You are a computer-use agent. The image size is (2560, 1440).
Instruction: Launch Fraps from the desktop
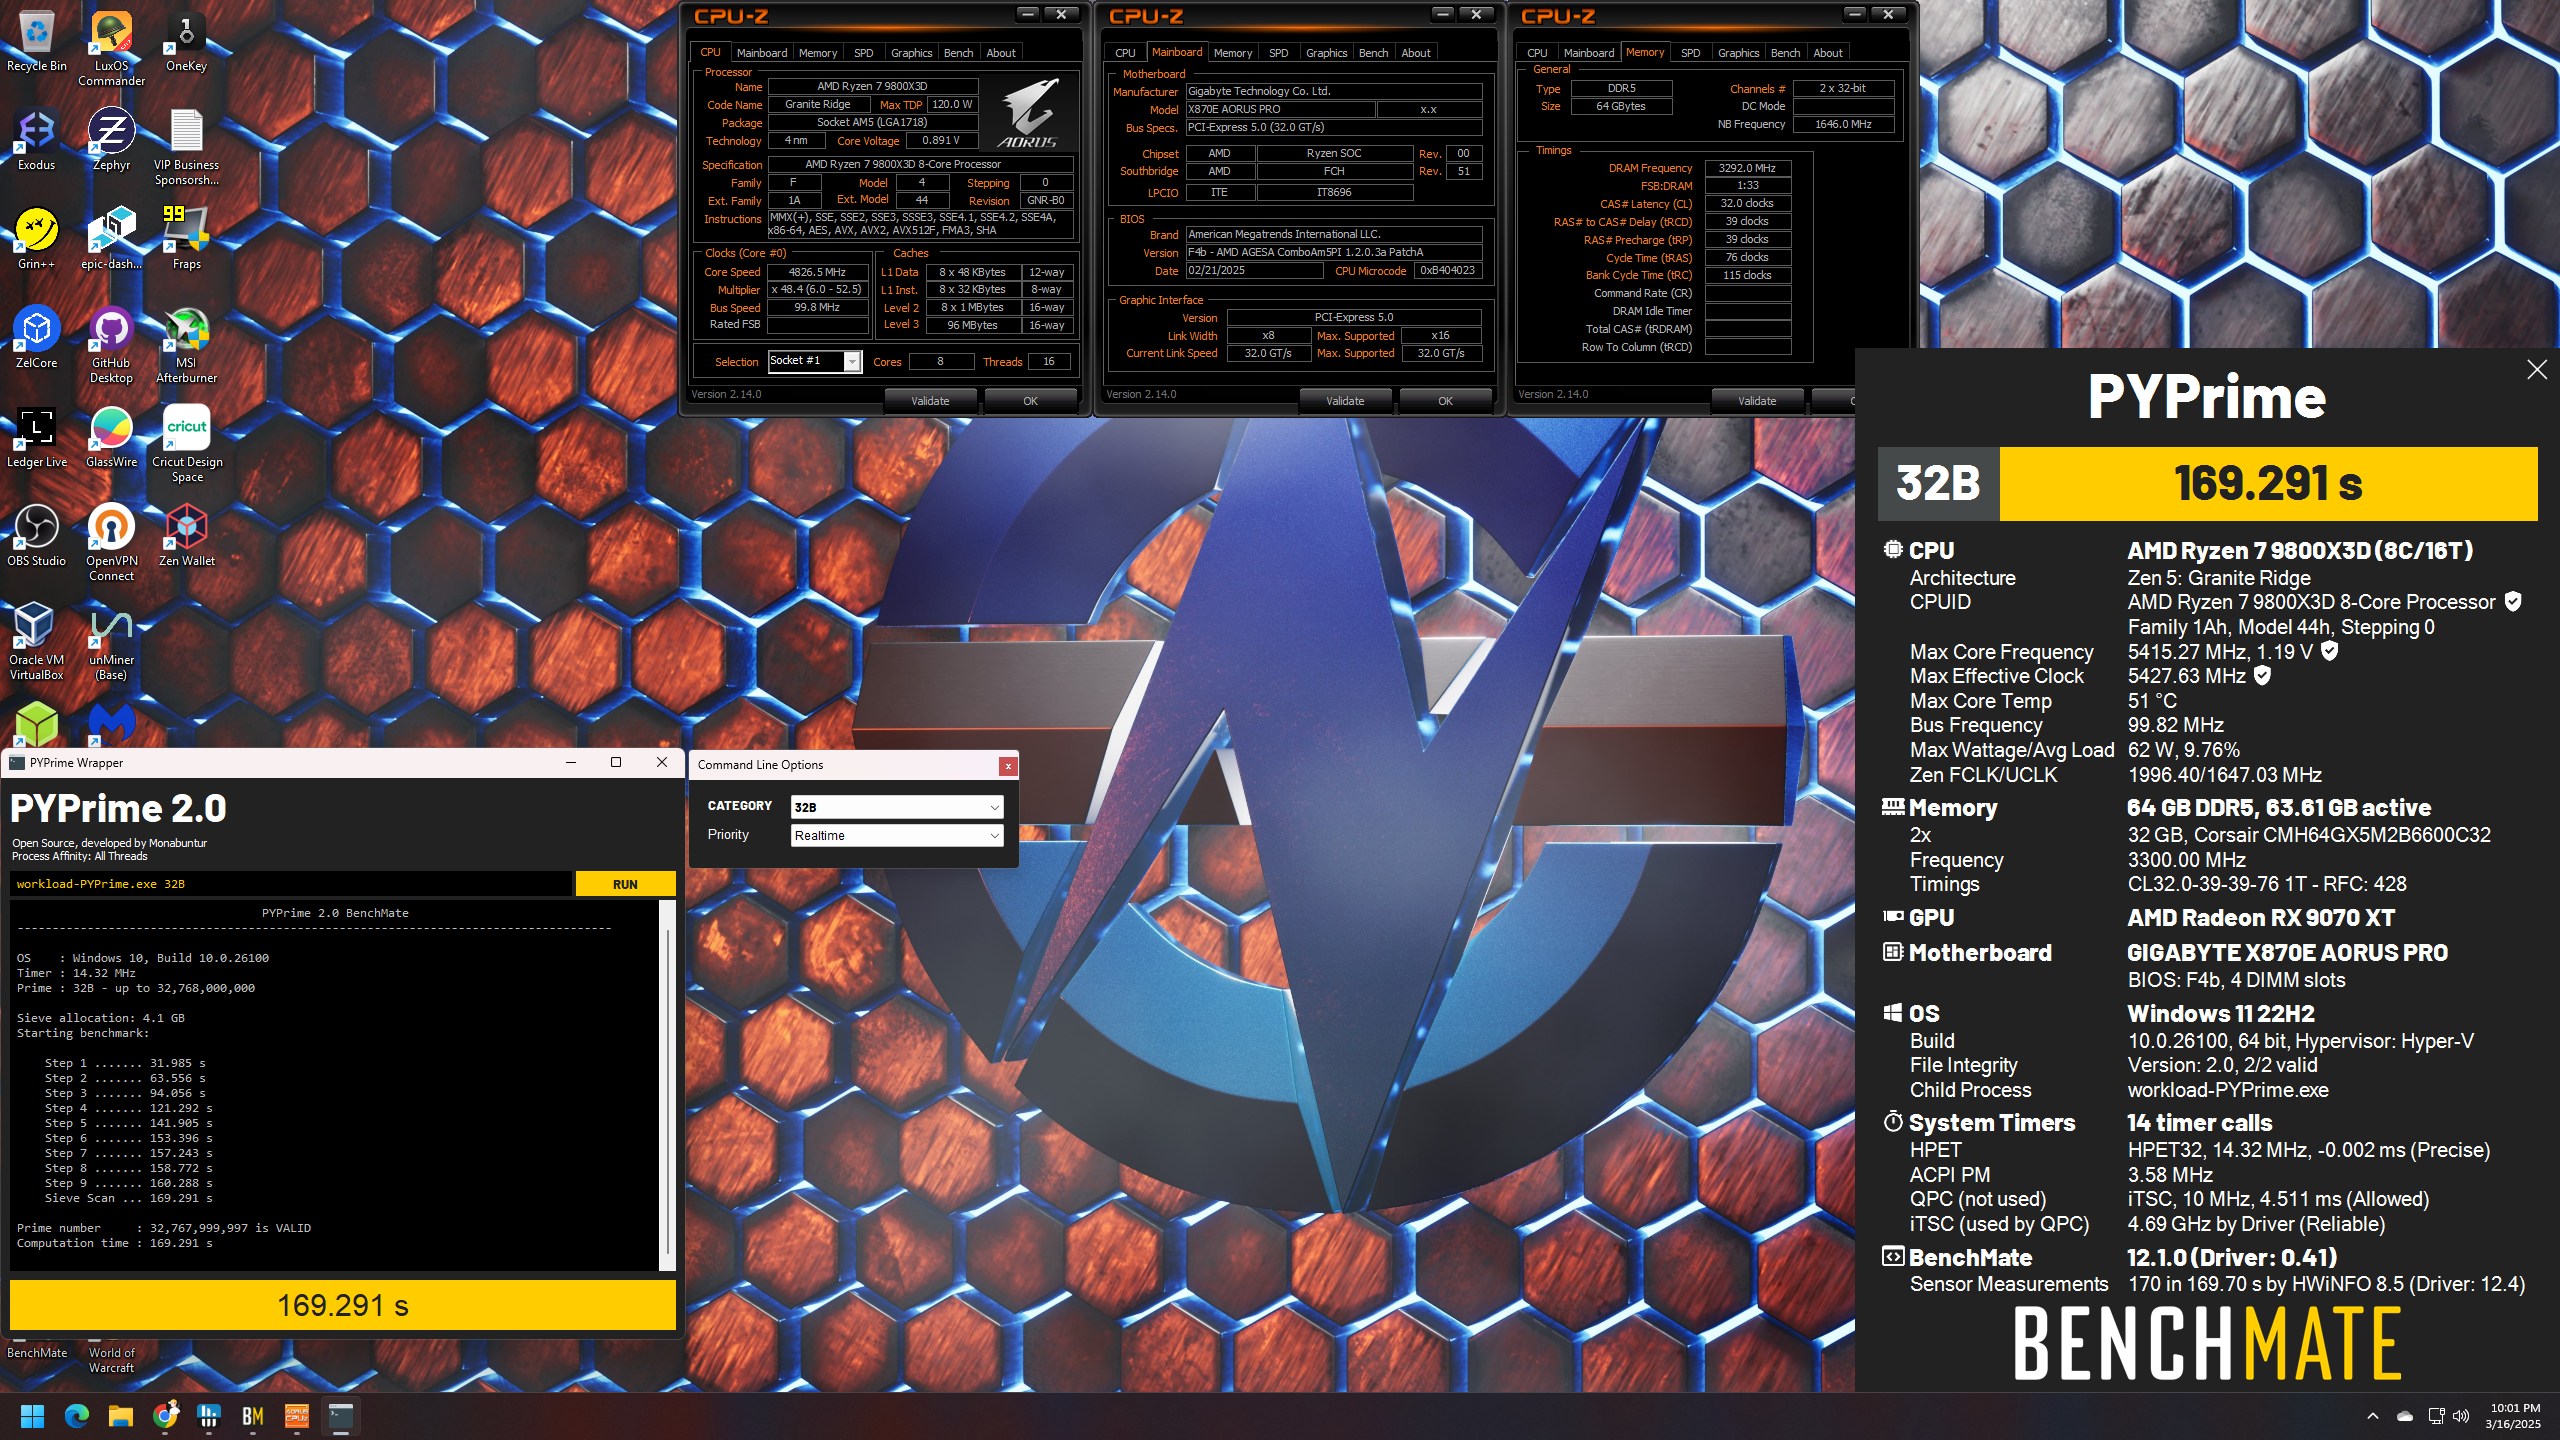pyautogui.click(x=186, y=240)
